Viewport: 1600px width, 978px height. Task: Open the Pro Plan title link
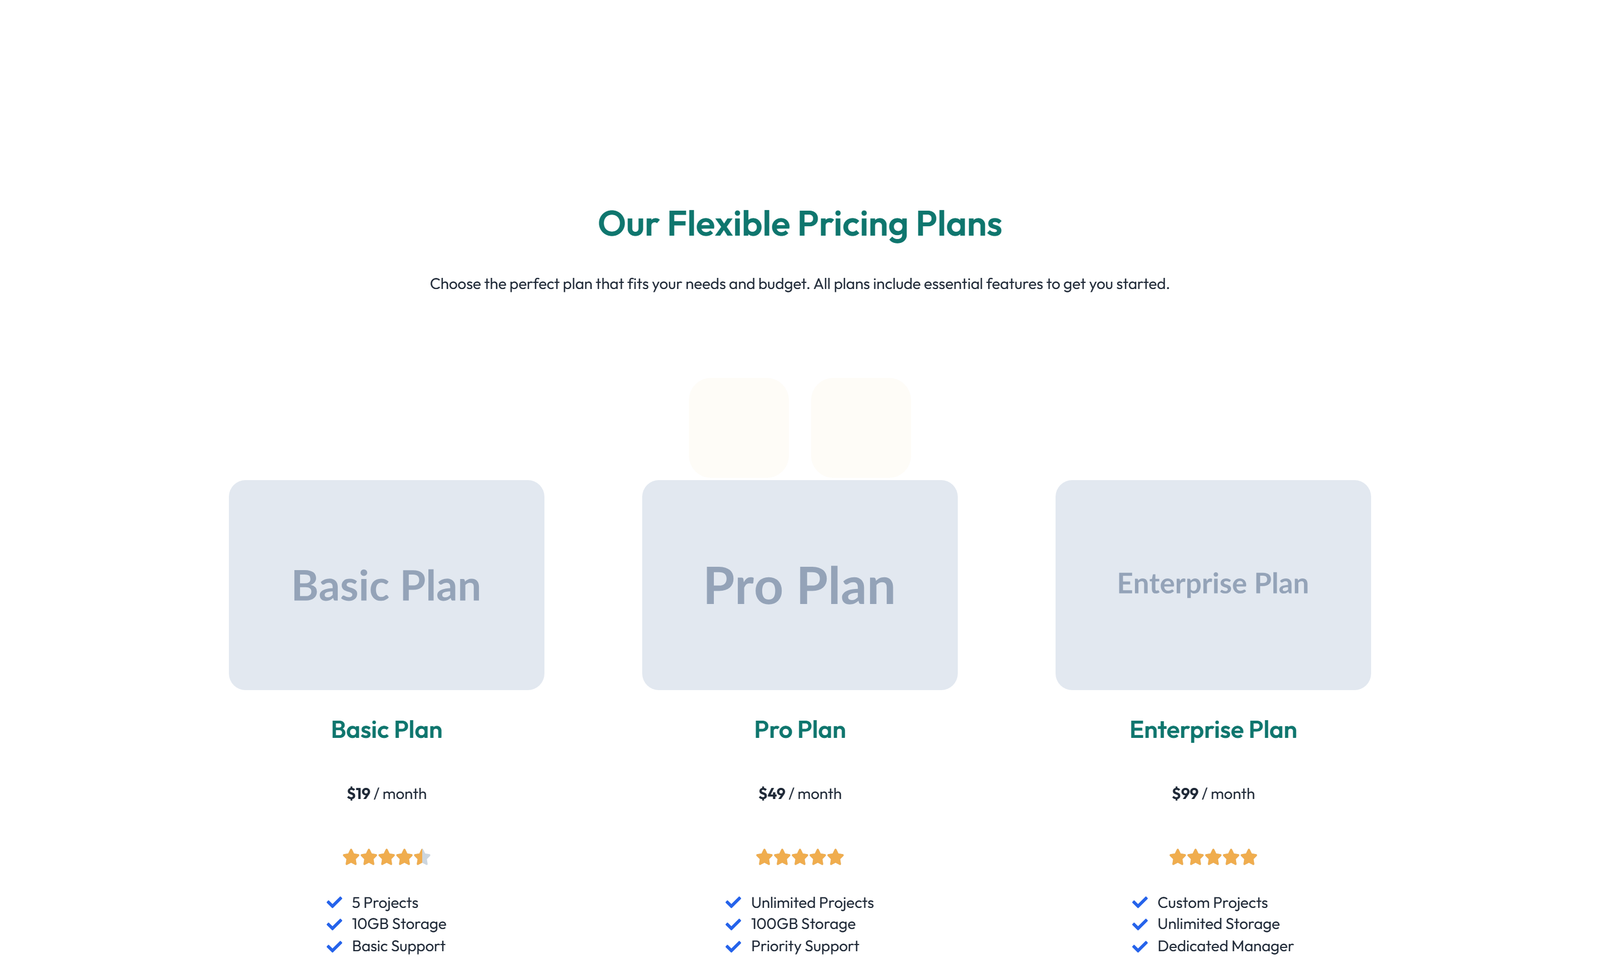[x=800, y=730]
